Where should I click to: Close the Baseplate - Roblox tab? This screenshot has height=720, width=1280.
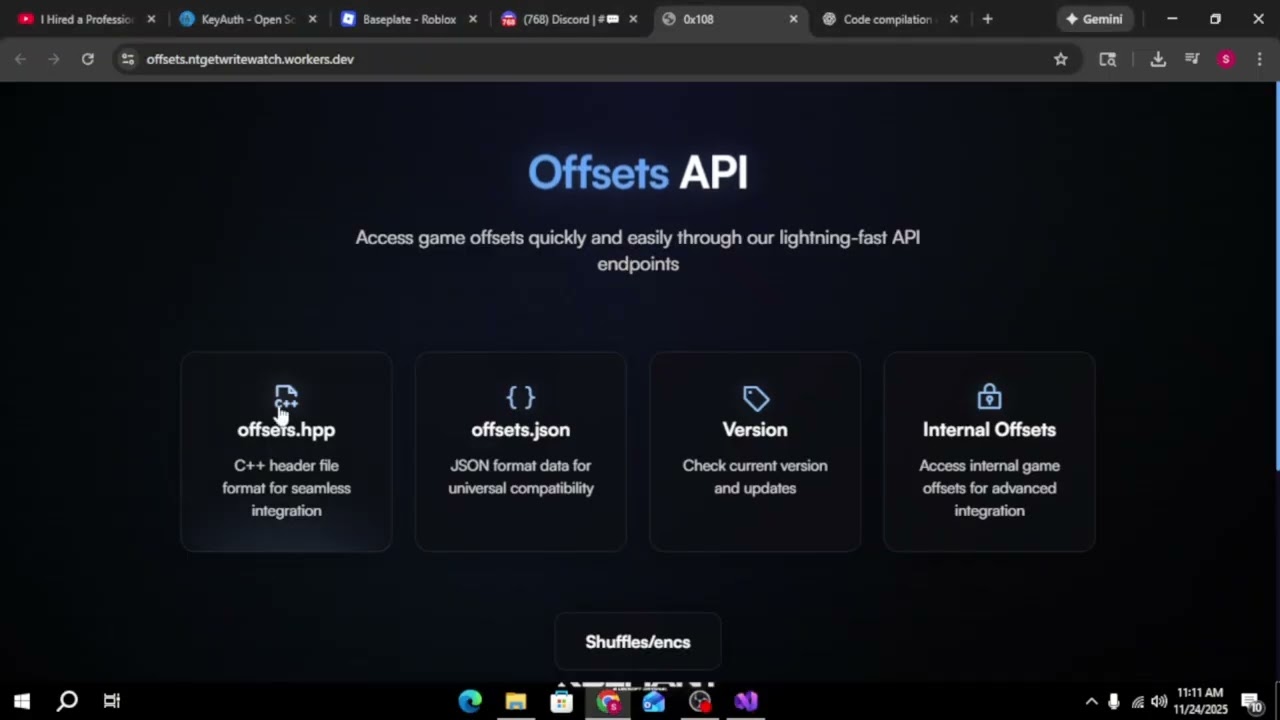(473, 19)
